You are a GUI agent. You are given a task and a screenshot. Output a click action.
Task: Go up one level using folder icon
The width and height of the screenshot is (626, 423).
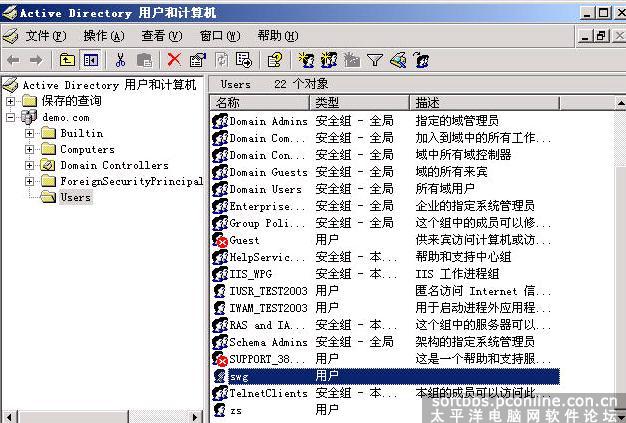[x=67, y=60]
